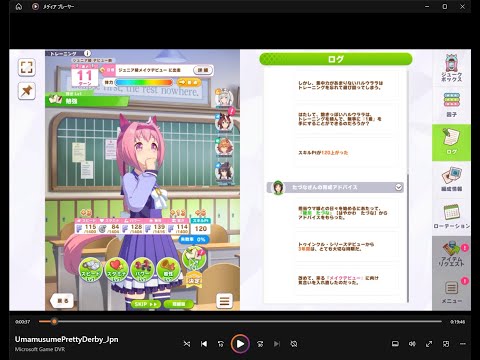Toggle the repeat mode button
This screenshot has width=480, height=360.
294,344
